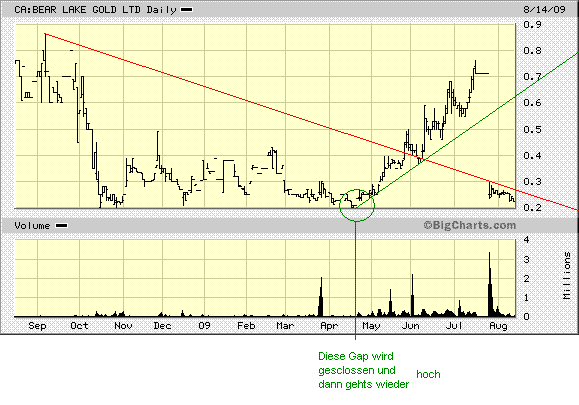Click the 0.8 price axis label

click(532, 51)
